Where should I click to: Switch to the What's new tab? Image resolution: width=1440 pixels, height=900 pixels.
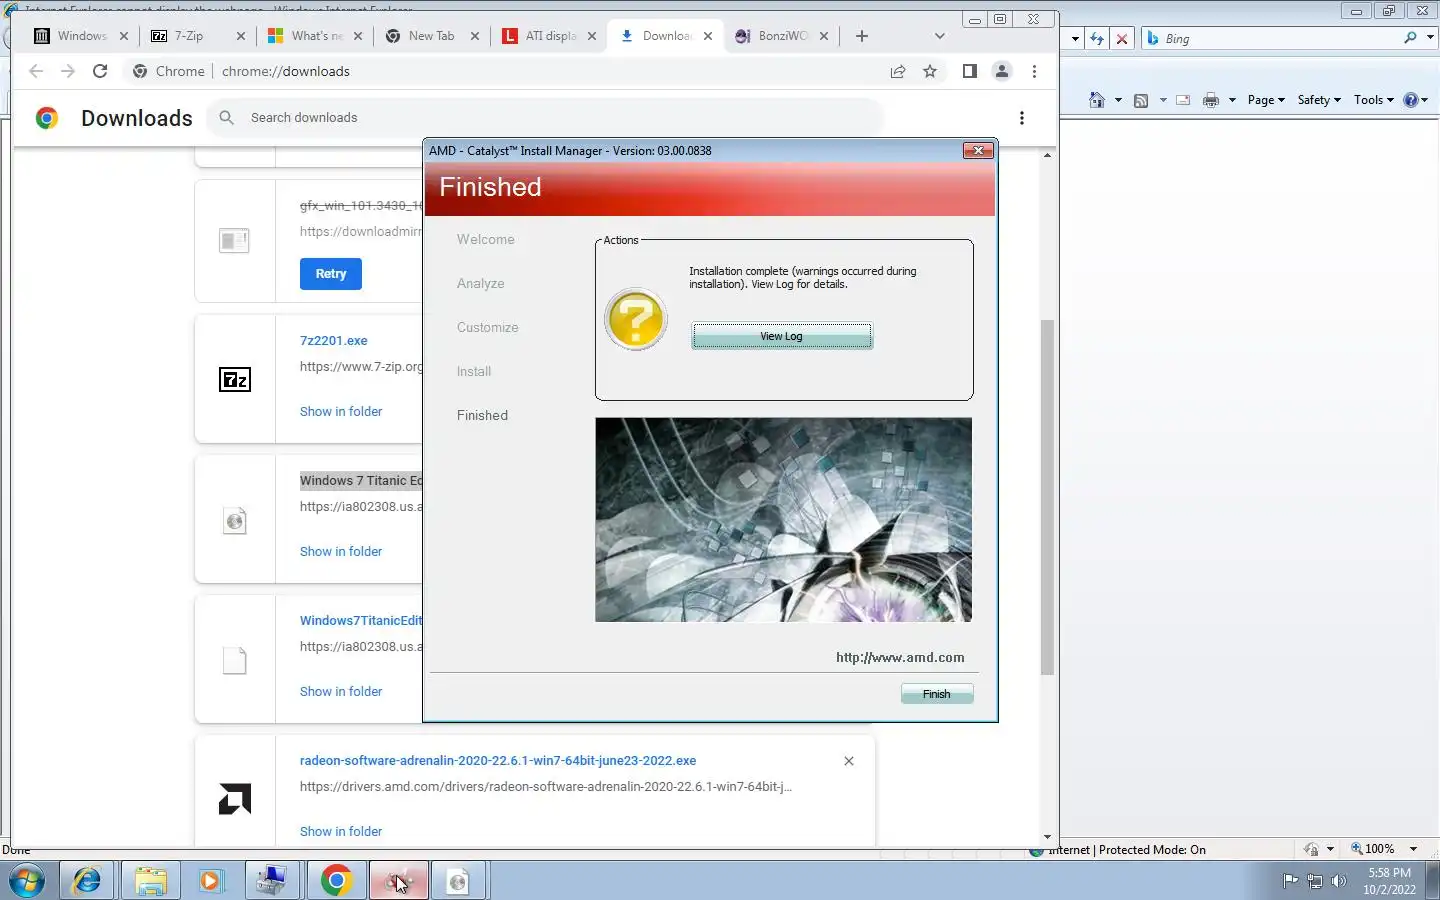(314, 35)
